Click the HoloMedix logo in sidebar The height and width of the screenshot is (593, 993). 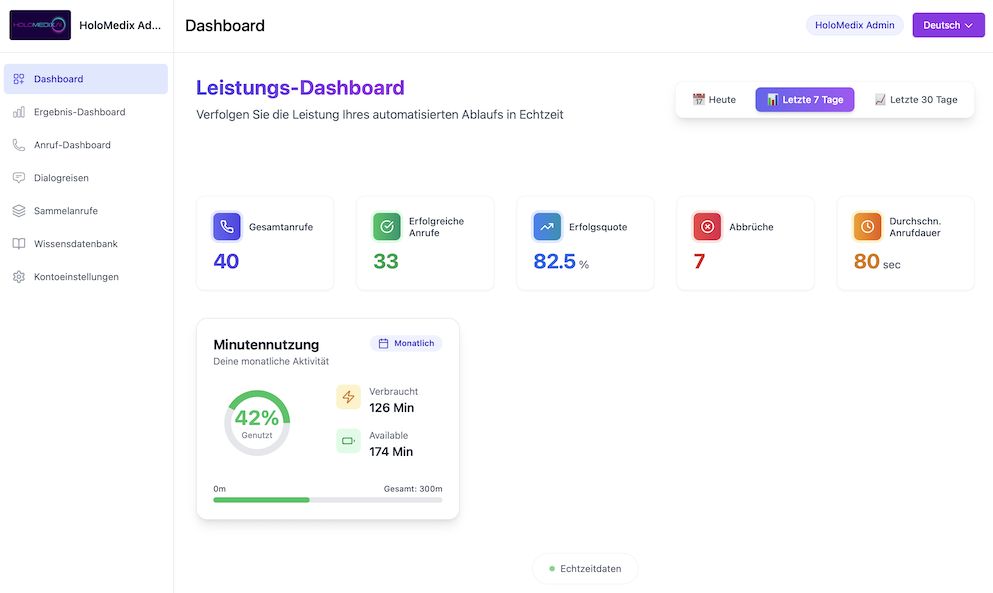point(40,25)
